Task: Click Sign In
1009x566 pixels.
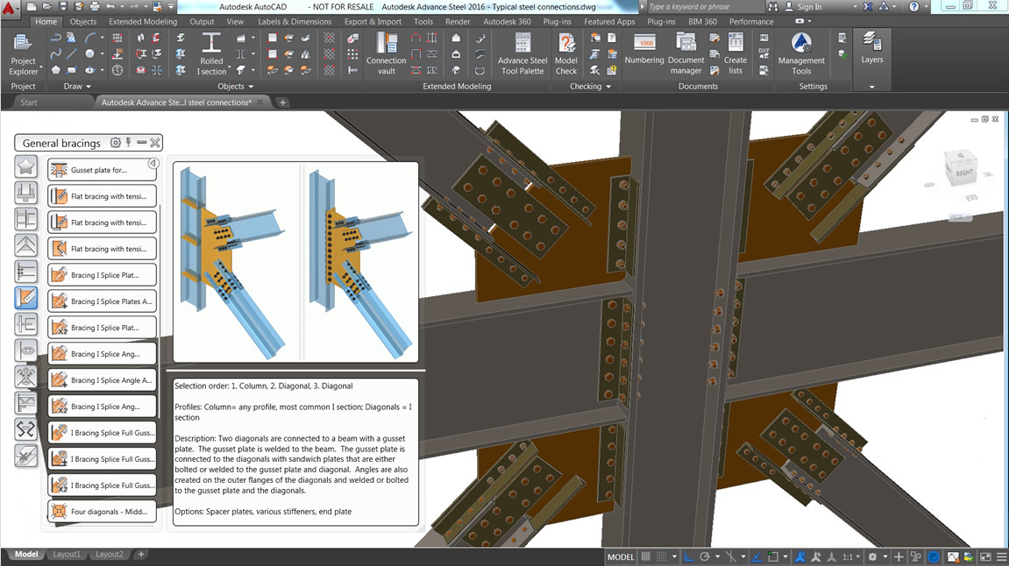Action: tap(808, 7)
